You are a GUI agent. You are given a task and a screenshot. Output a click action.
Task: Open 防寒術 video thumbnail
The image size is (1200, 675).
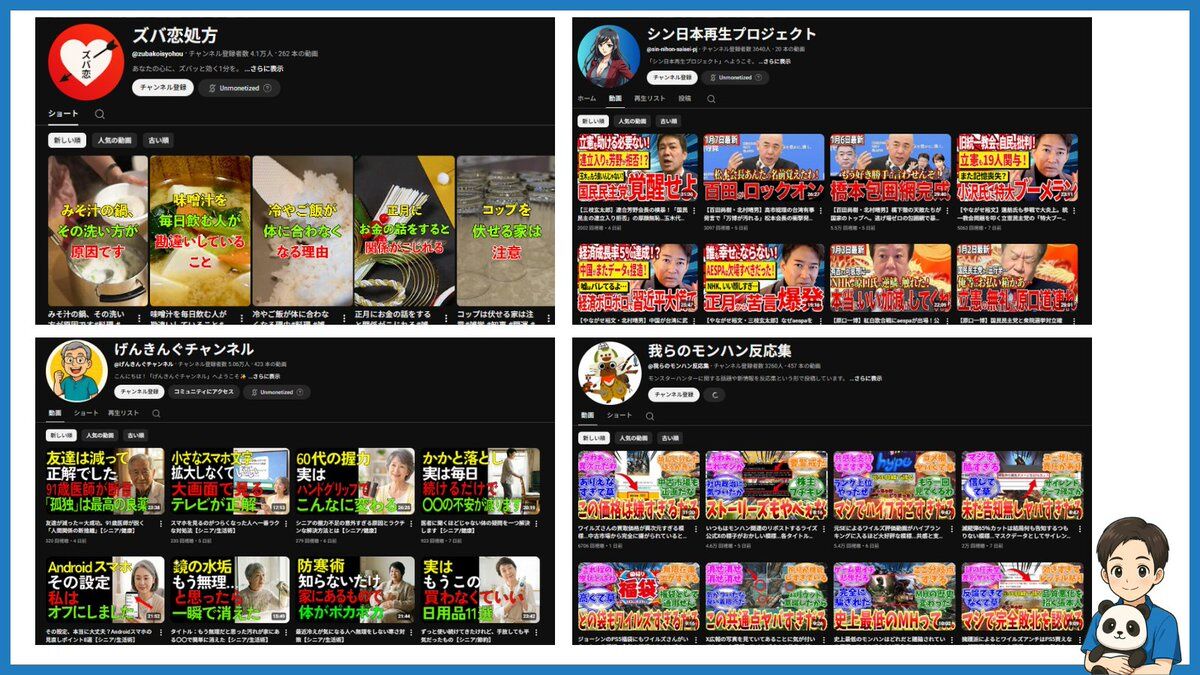tap(355, 590)
